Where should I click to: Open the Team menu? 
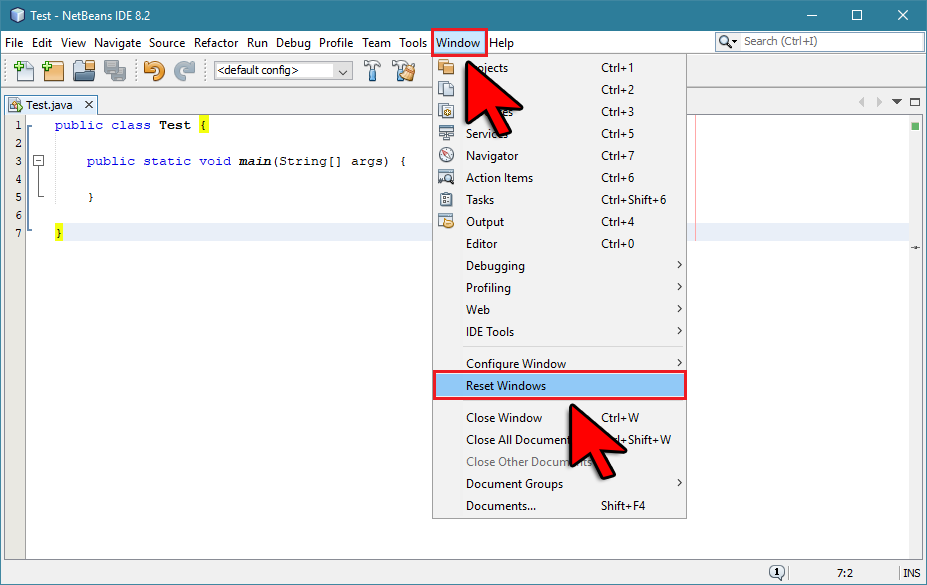point(377,43)
